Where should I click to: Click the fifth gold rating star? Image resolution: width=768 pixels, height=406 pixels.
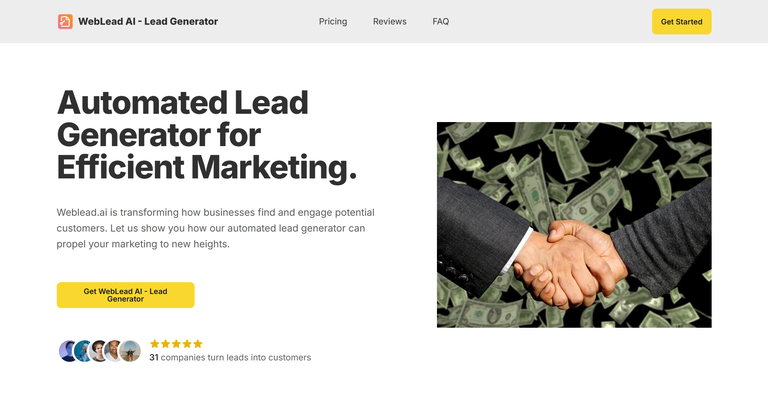tap(198, 344)
